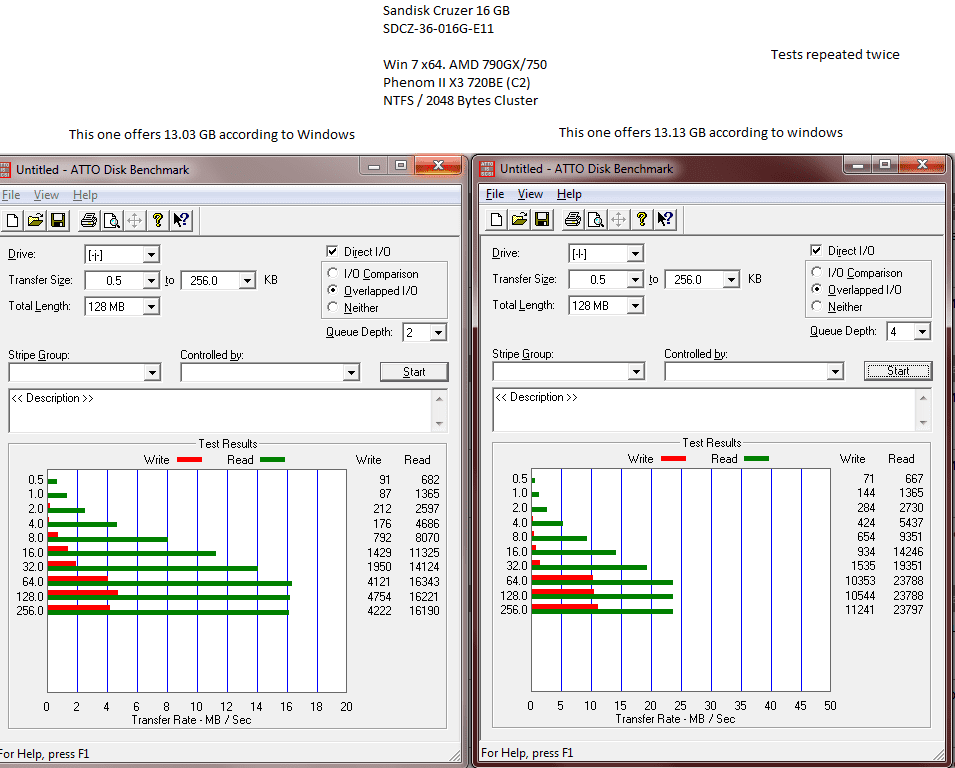Select I/O Comparison radio in left window
Screen dimensions: 955x768
click(x=333, y=273)
